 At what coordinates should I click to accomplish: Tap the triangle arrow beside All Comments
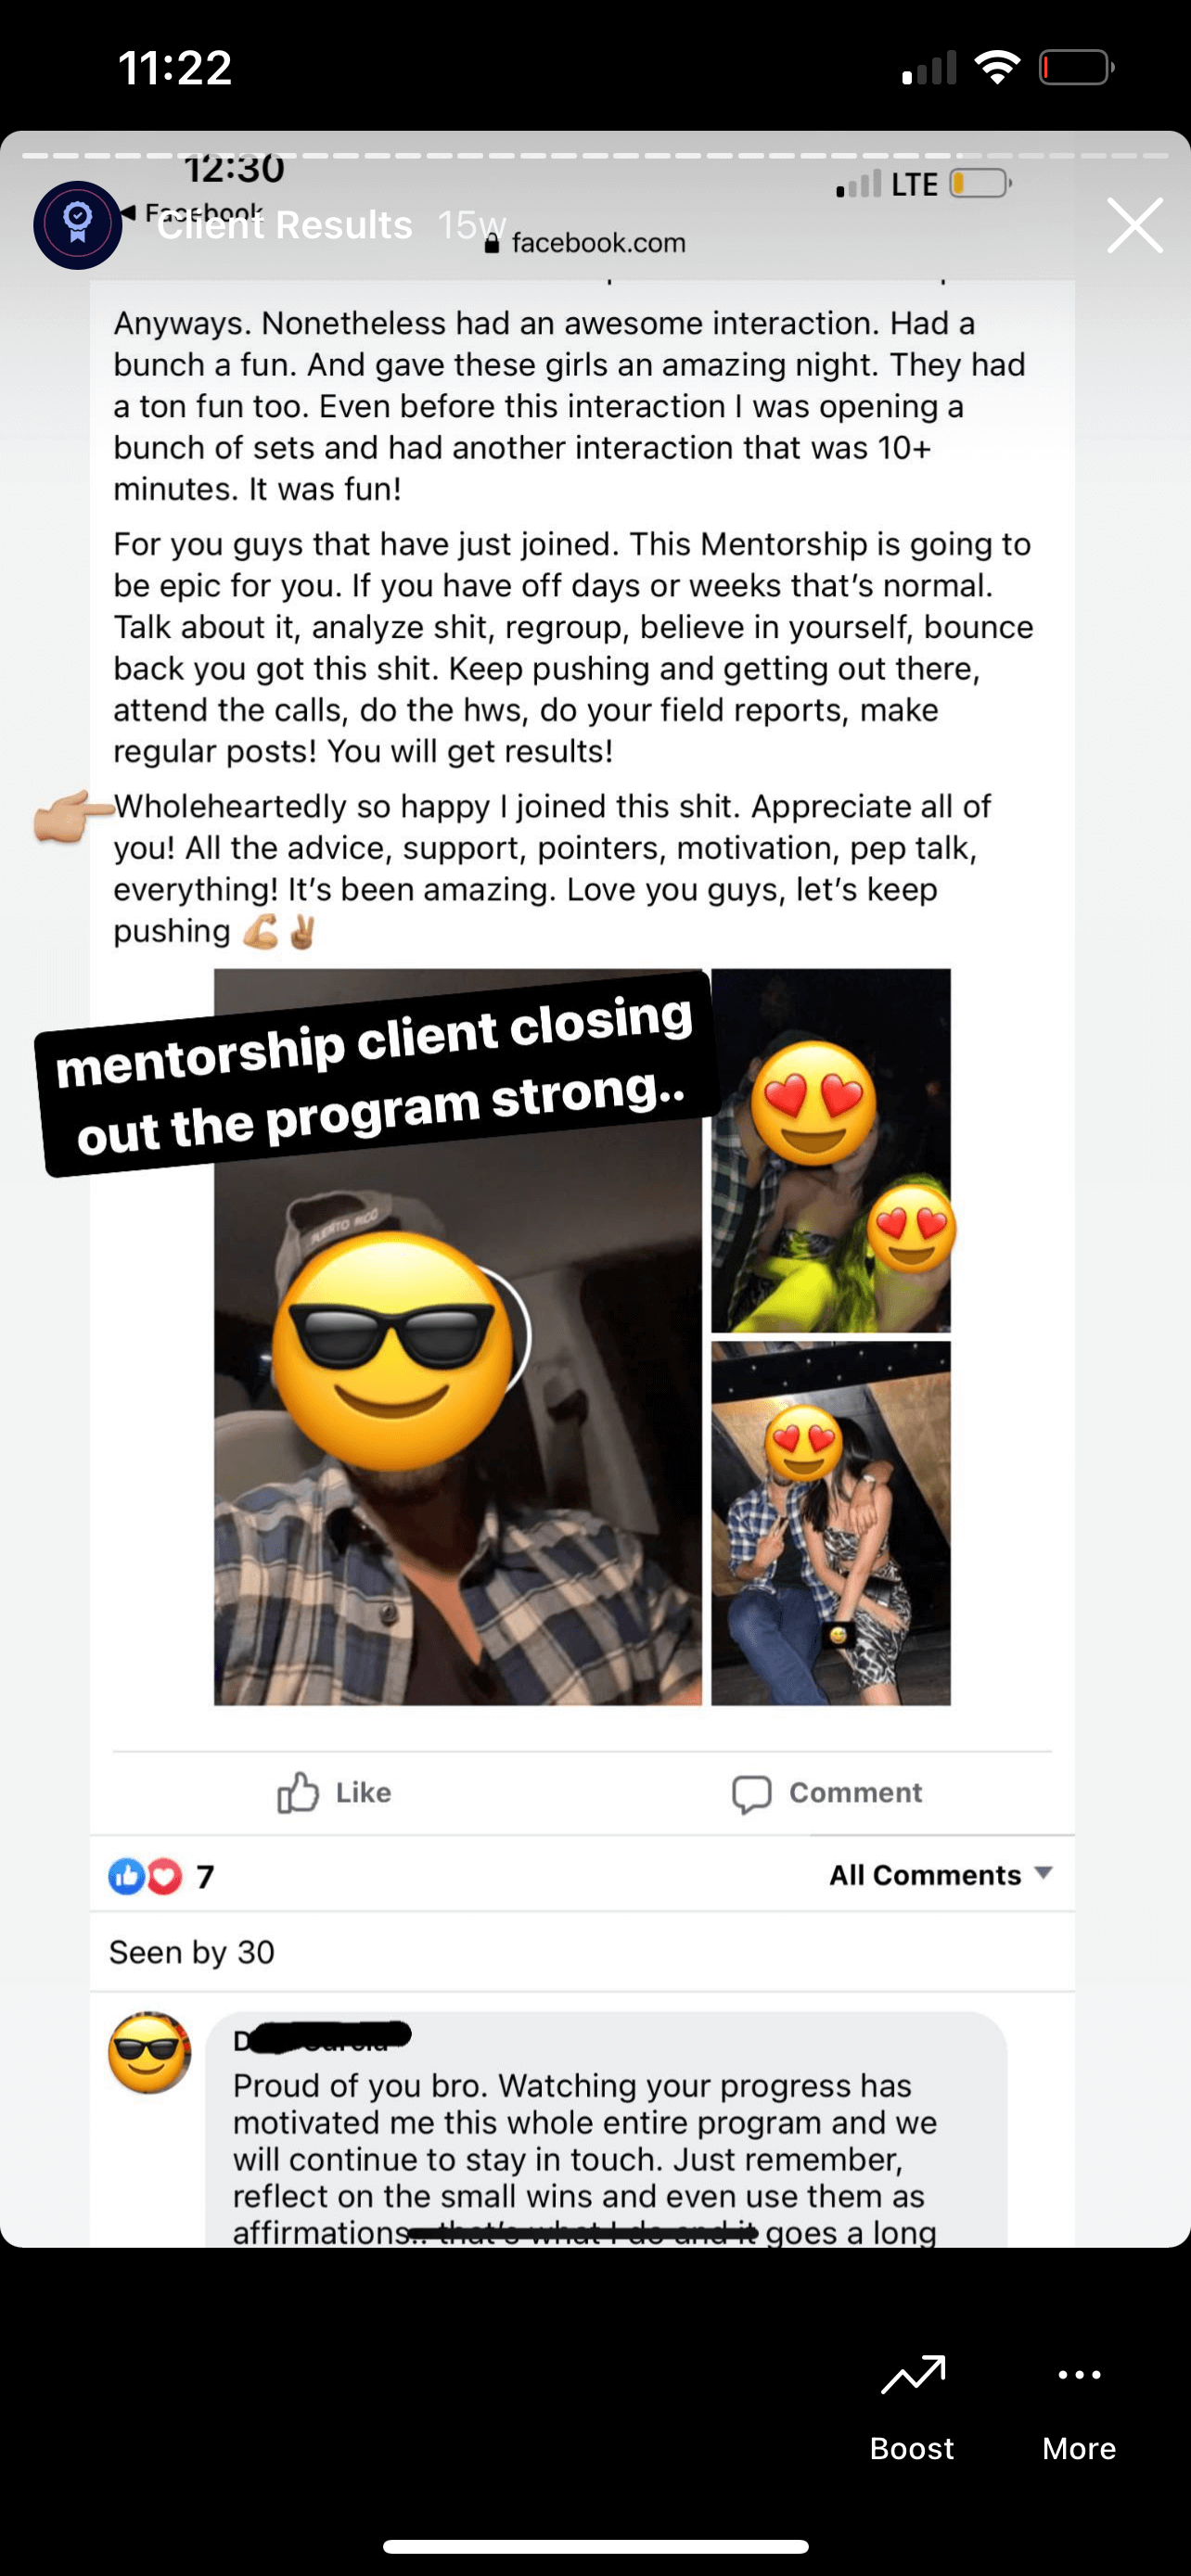click(1043, 1872)
